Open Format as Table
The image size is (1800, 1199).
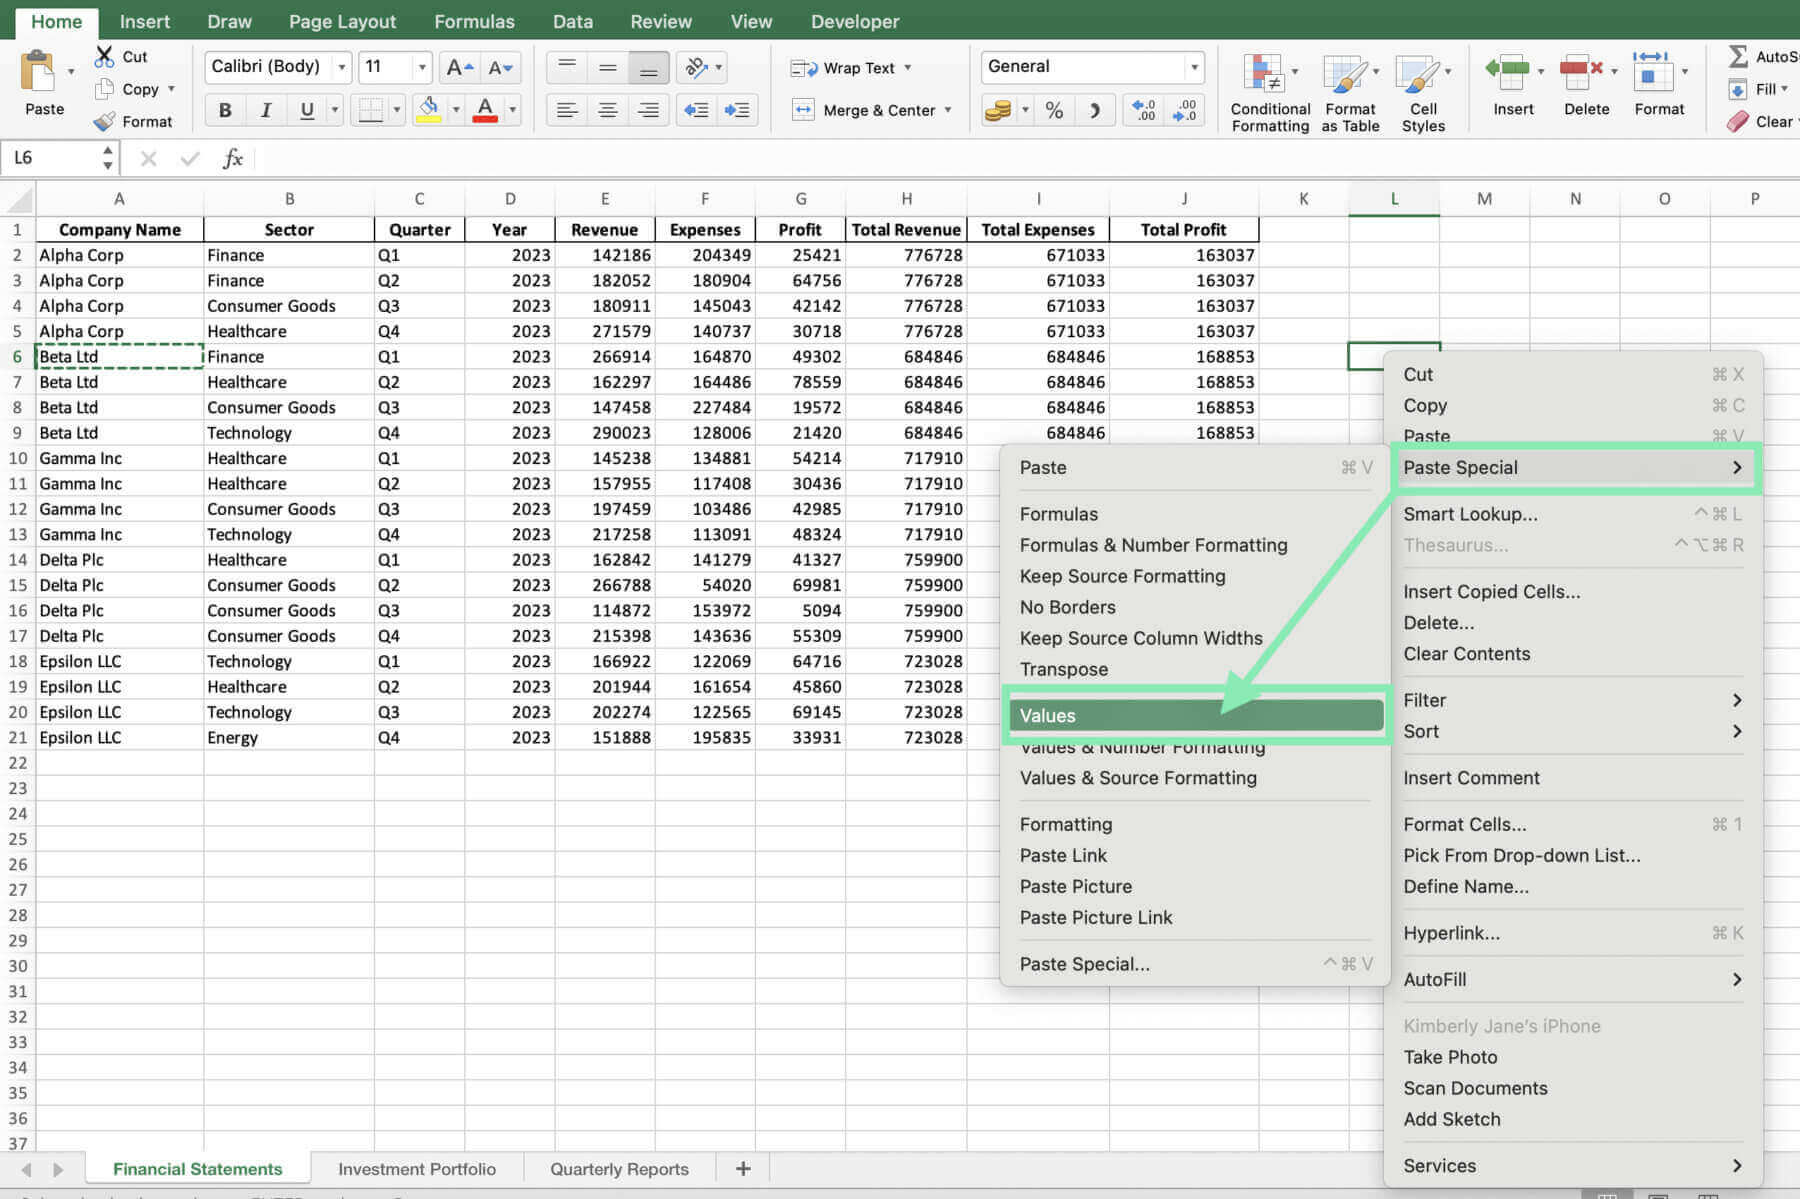(1350, 93)
